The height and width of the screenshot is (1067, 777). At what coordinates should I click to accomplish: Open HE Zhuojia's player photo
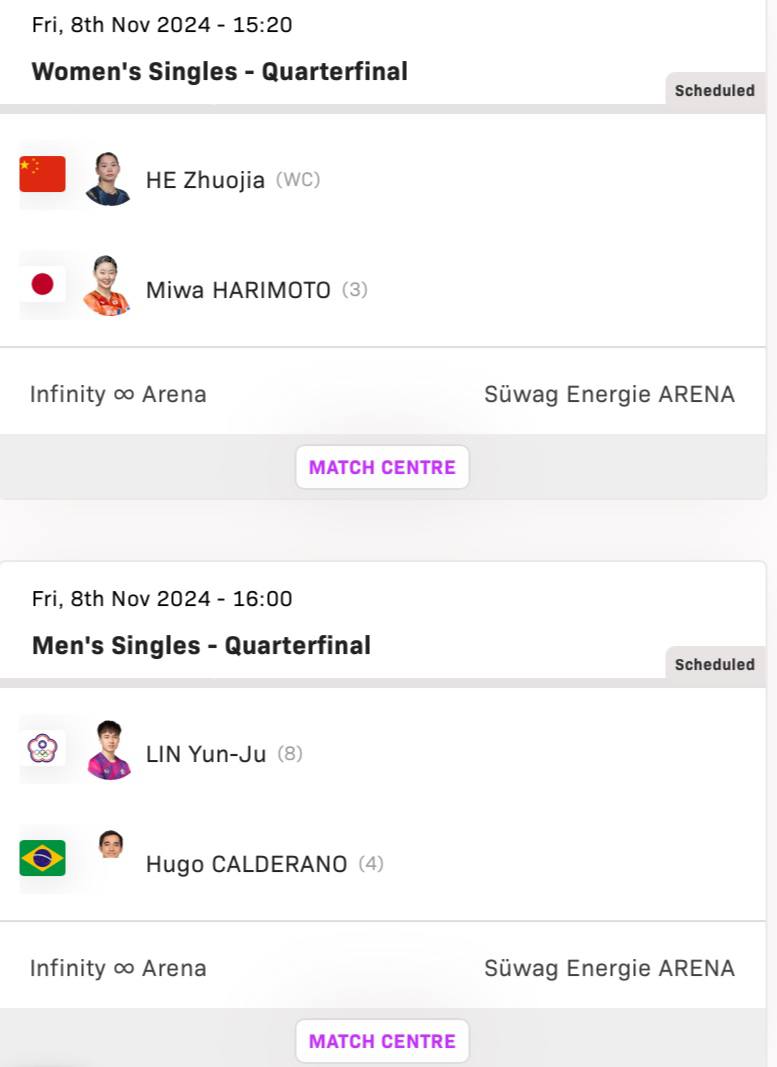[108, 179]
